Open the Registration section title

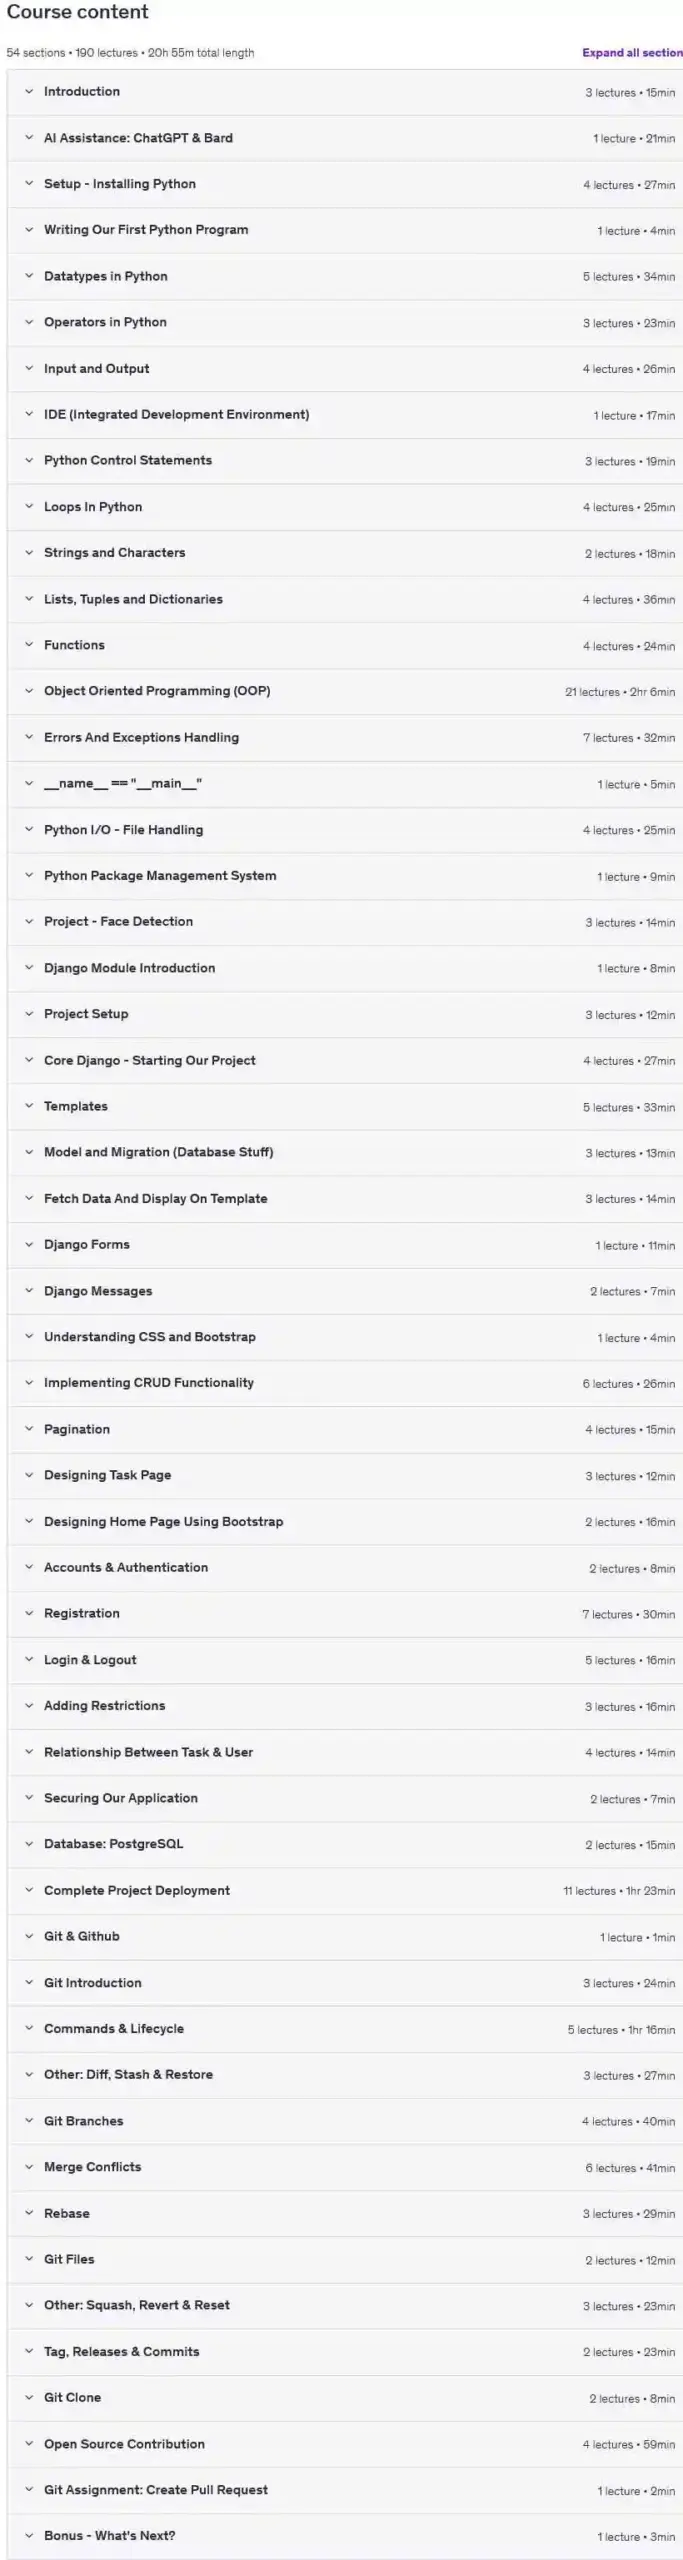[x=82, y=1614]
